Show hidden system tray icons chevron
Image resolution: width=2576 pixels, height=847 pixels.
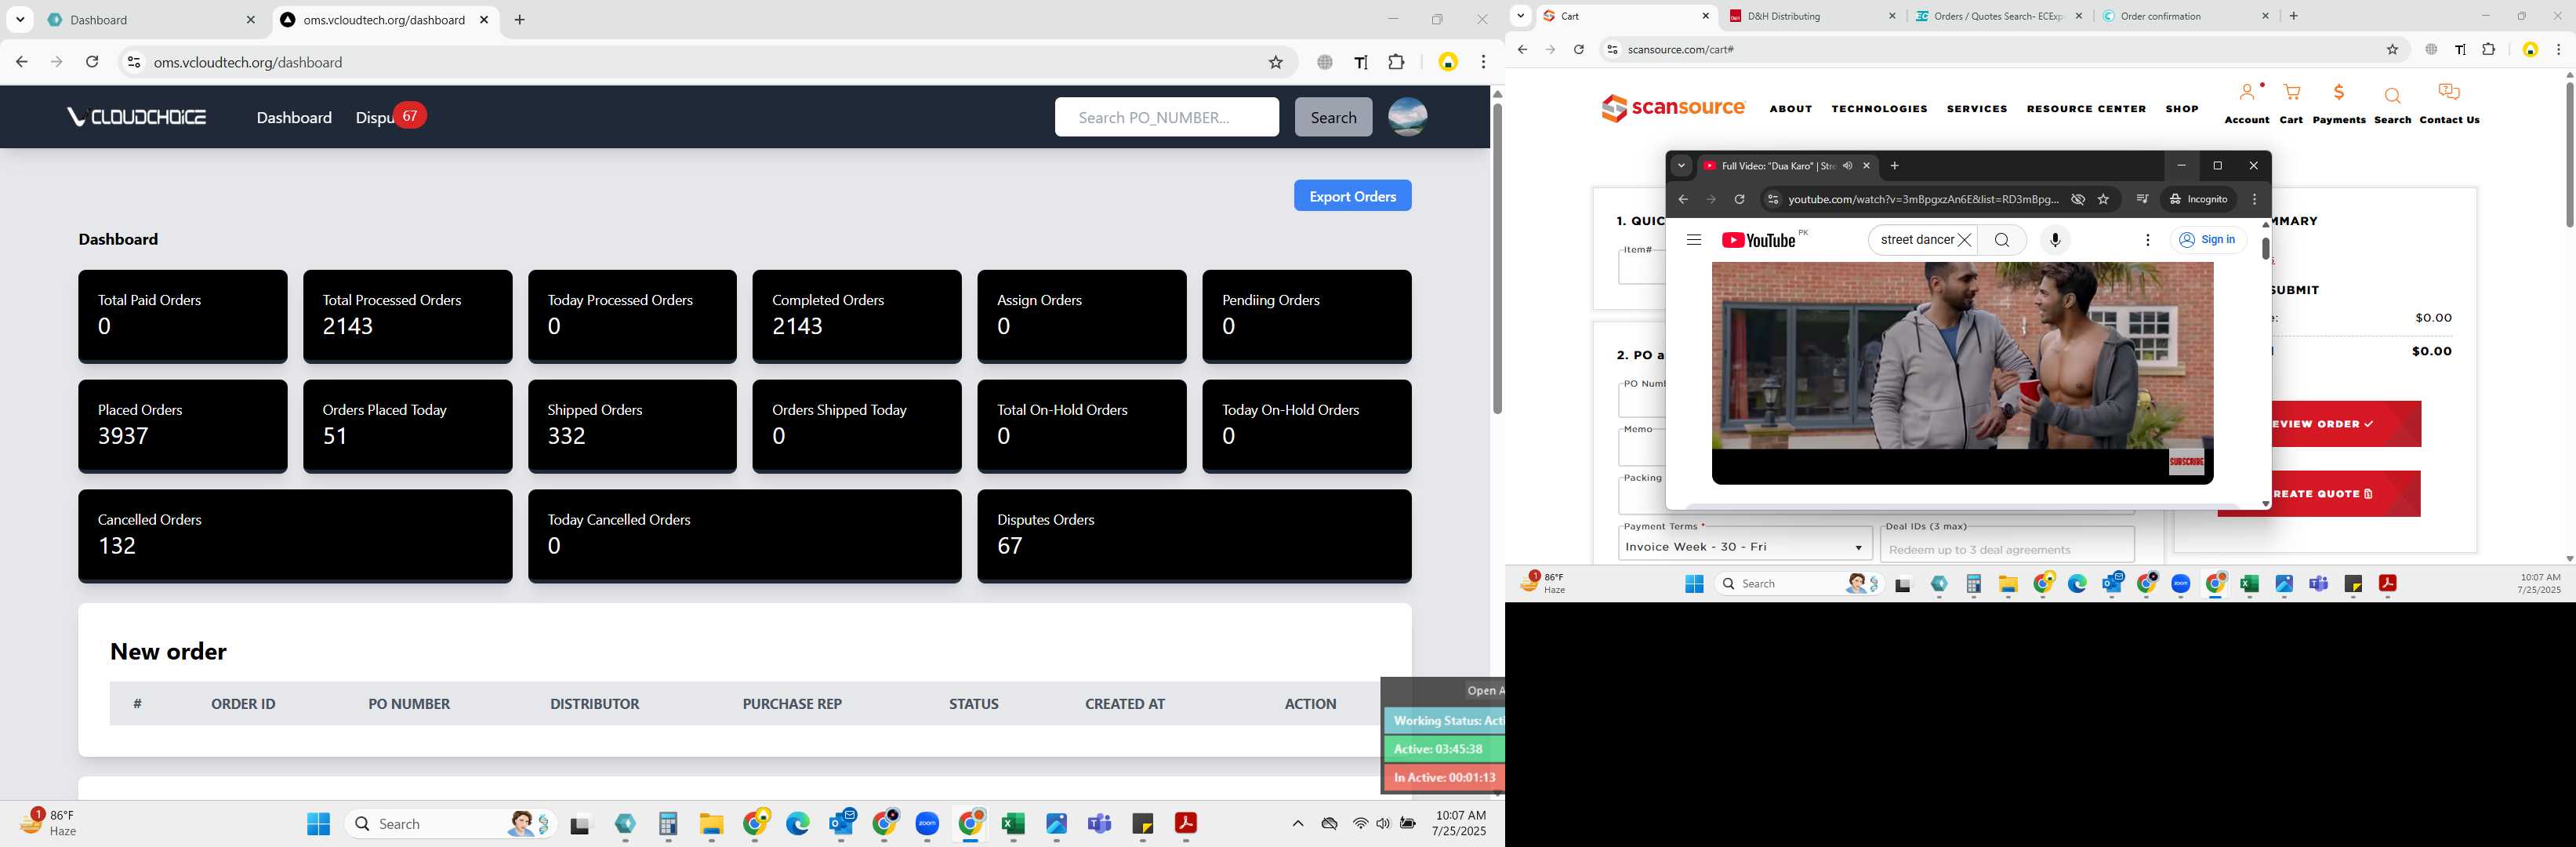click(x=1297, y=823)
